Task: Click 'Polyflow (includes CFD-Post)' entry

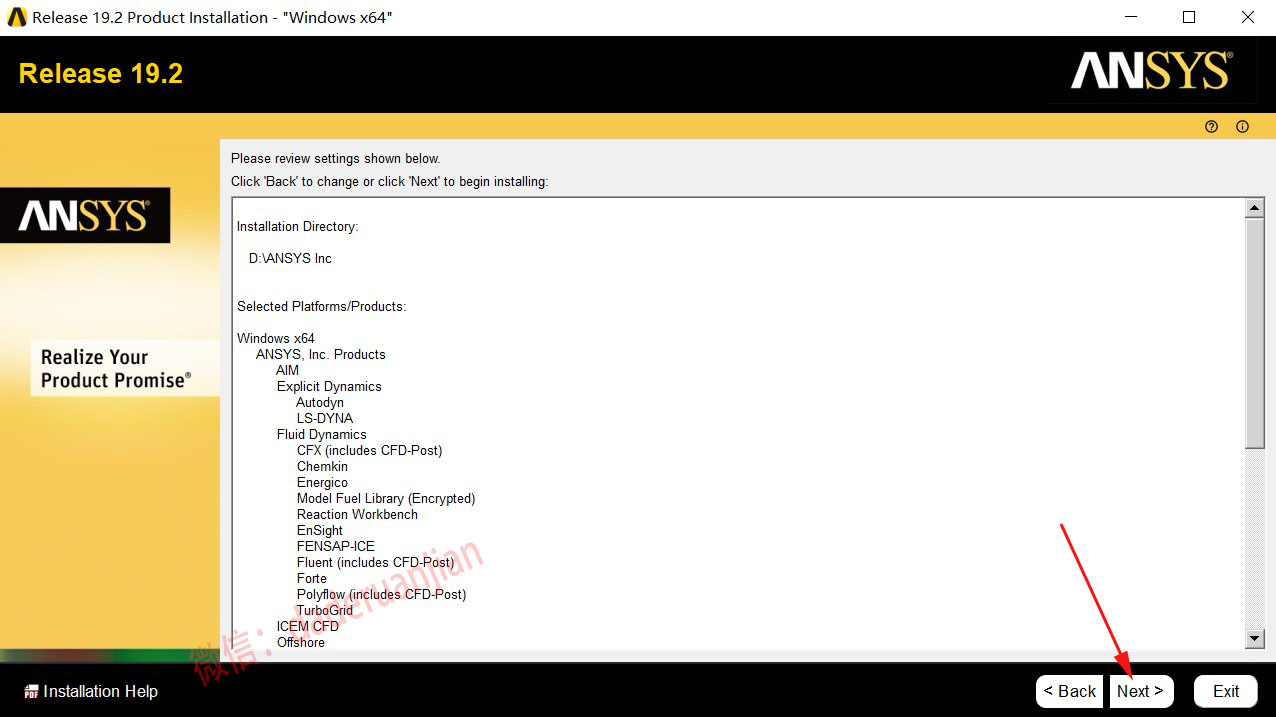Action: pos(381,595)
